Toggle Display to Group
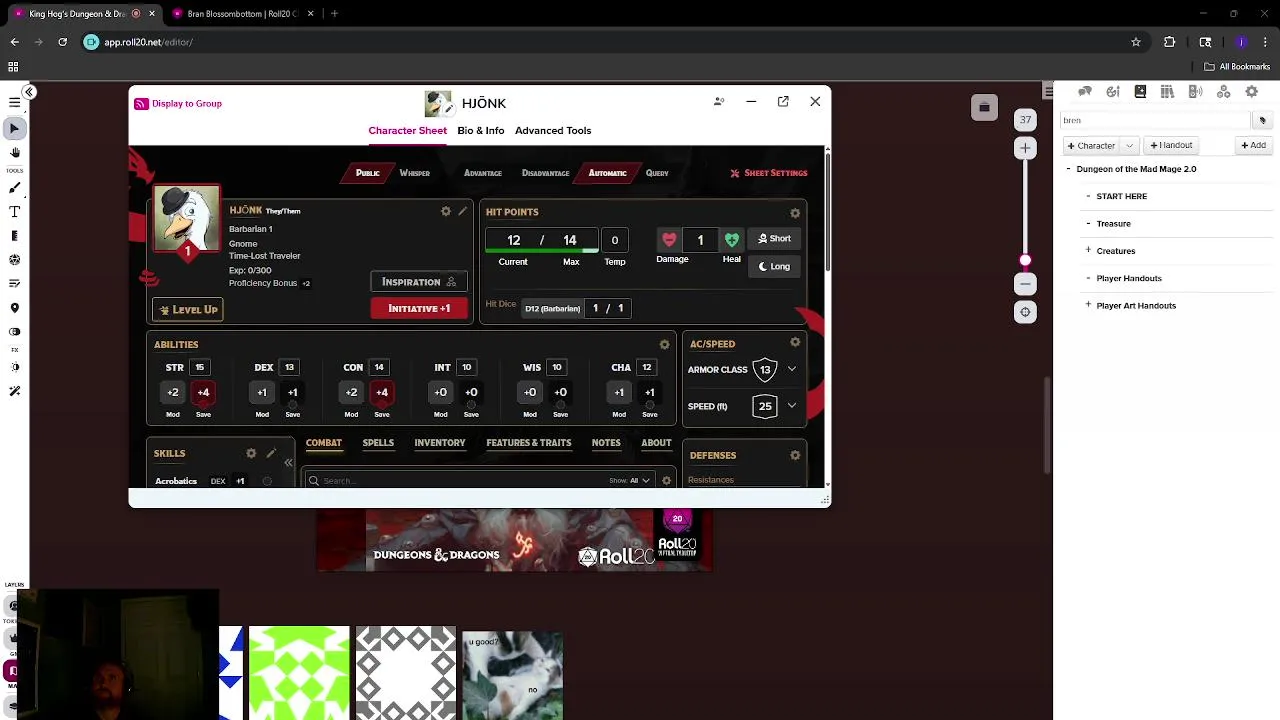 click(x=178, y=103)
